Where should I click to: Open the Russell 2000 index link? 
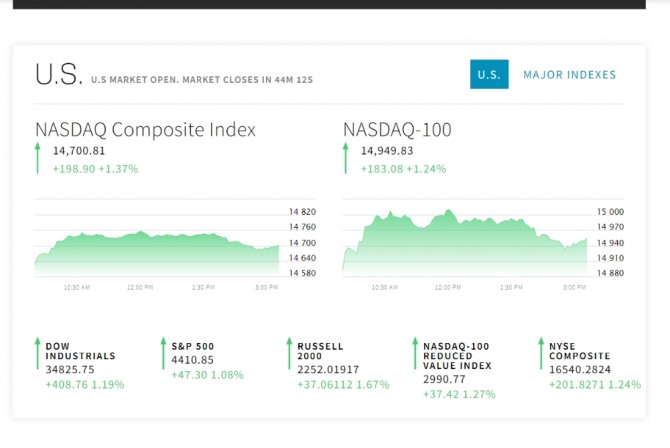320,351
